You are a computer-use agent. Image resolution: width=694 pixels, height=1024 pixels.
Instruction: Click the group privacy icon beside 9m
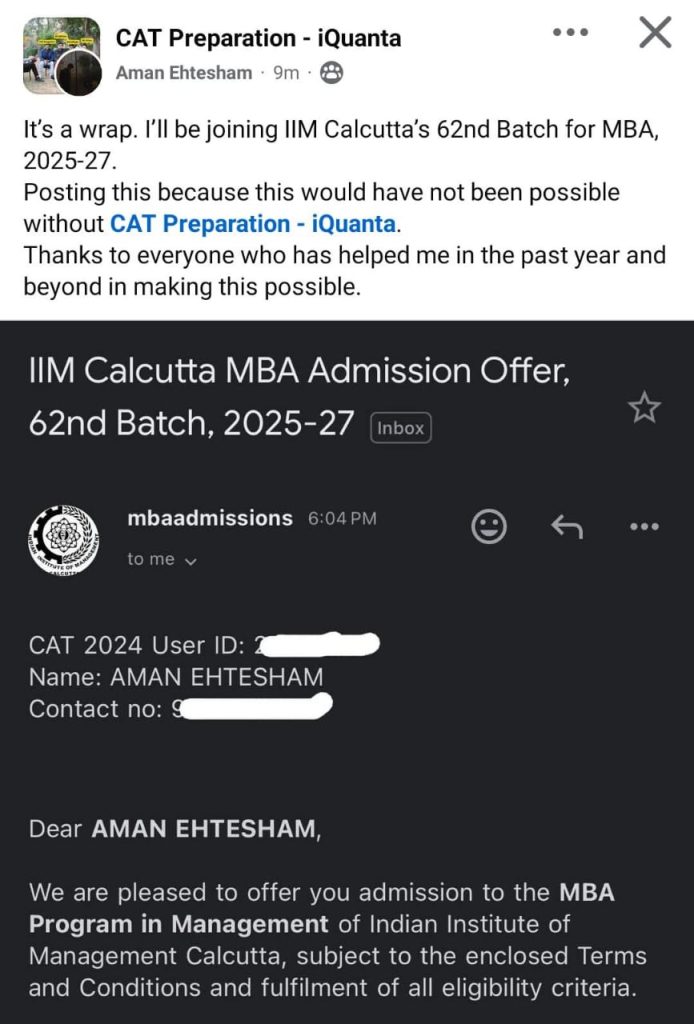[332, 72]
